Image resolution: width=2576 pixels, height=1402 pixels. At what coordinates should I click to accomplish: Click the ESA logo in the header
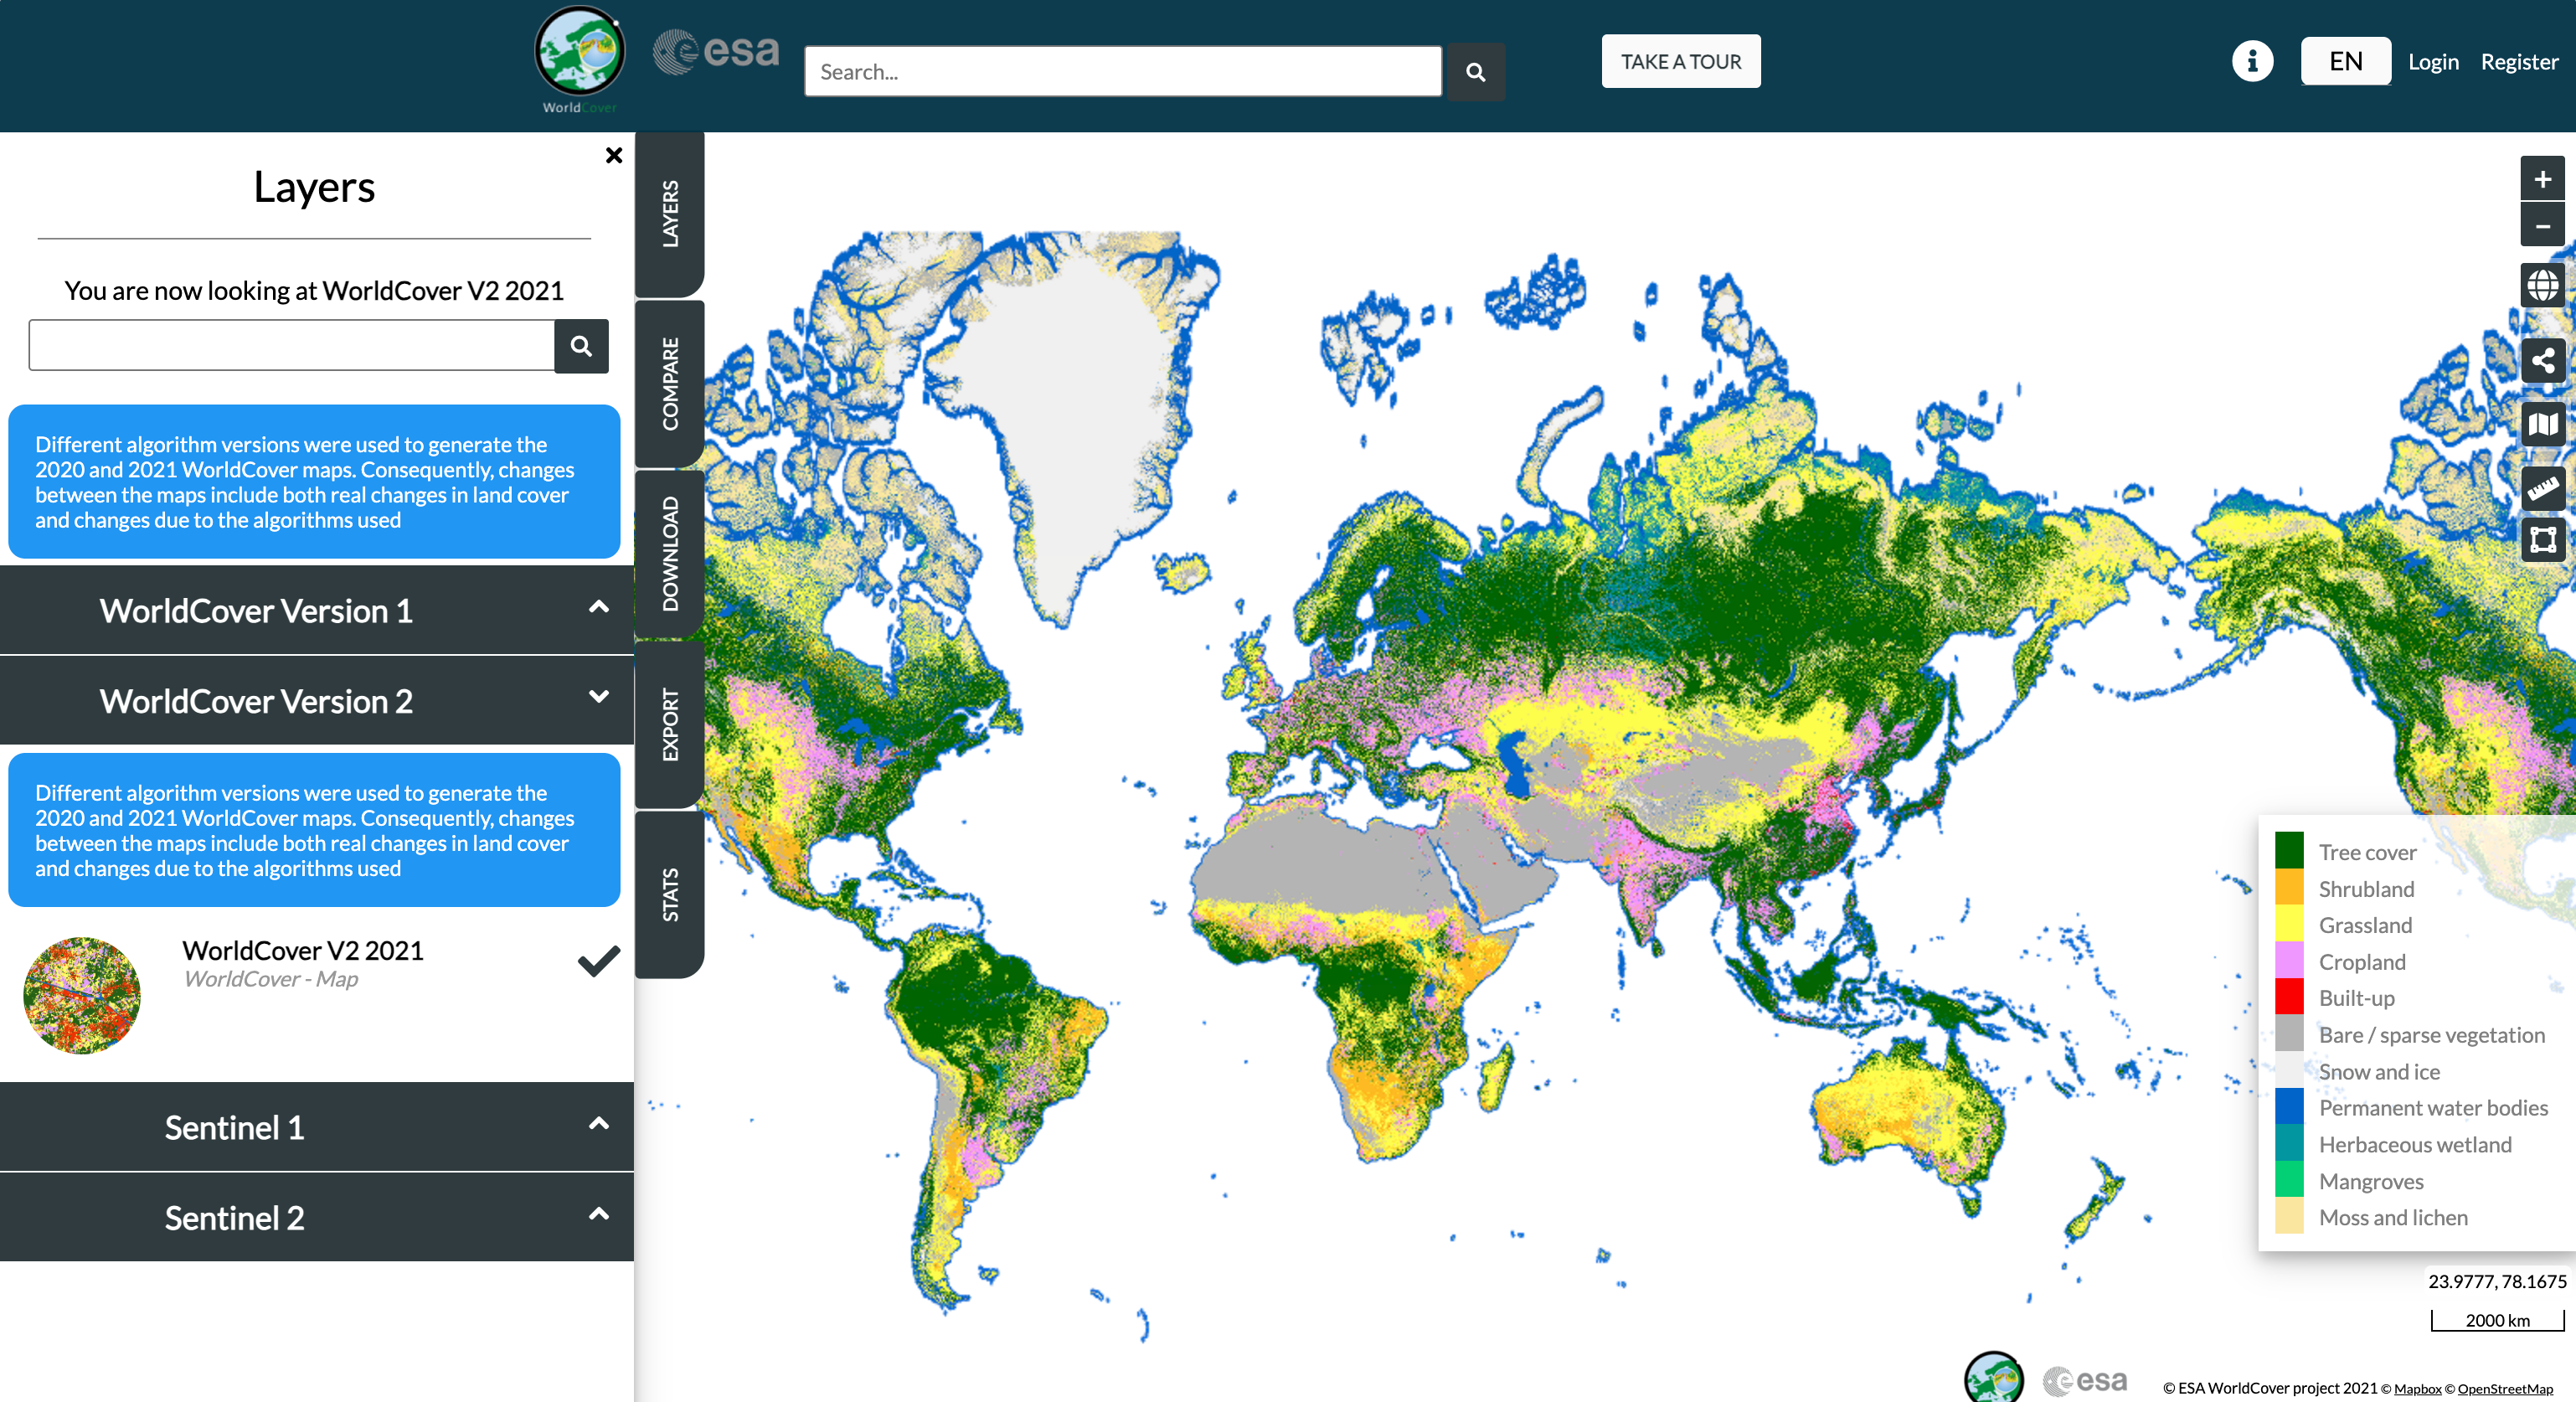point(716,51)
